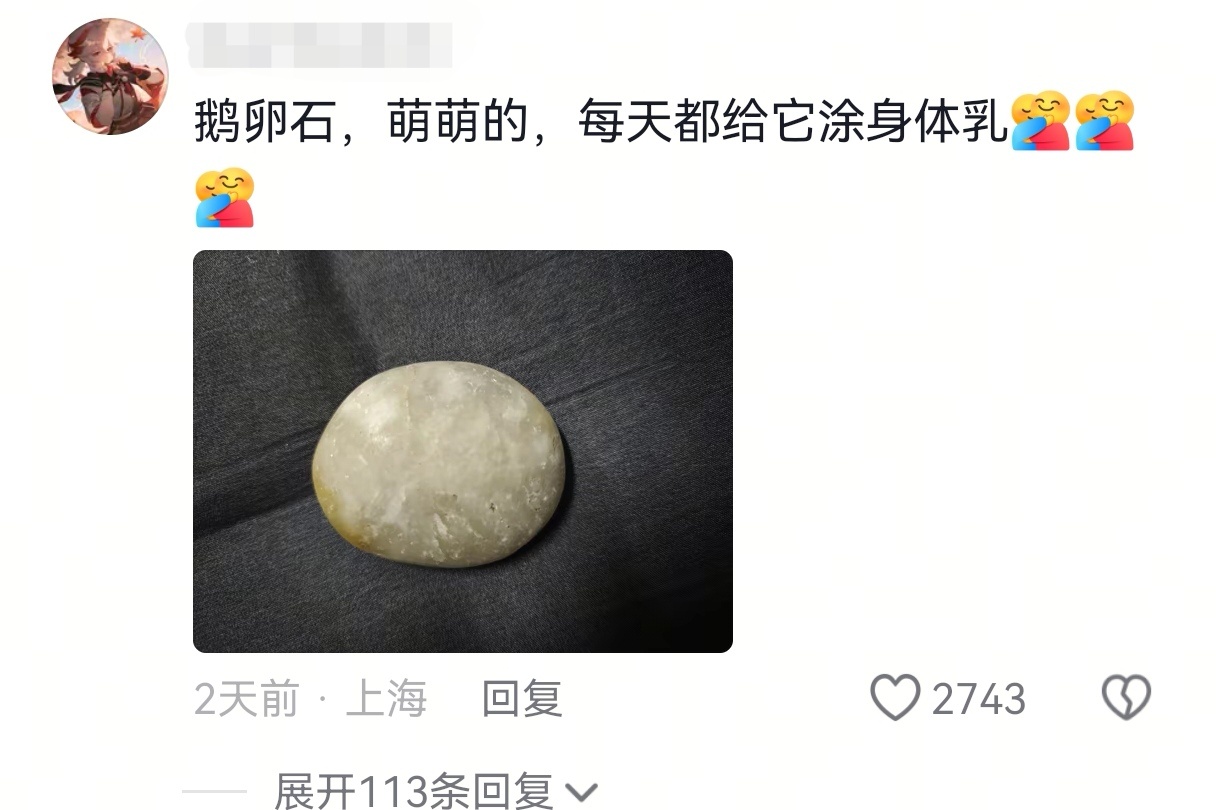The image size is (1216, 810).
Task: Open the blurred username above the comment
Action: point(320,44)
